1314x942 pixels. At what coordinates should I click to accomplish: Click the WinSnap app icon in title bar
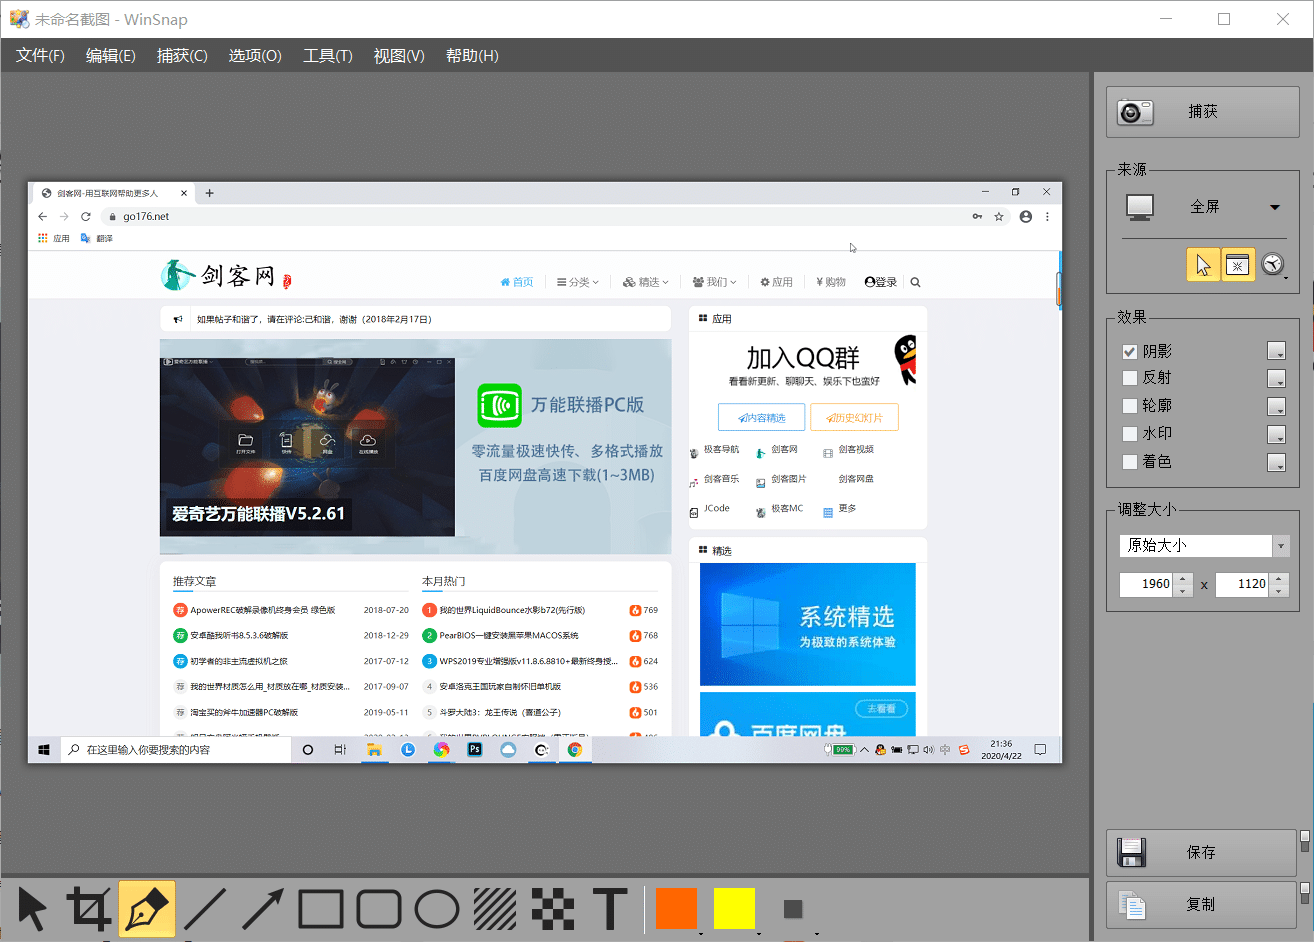19,19
